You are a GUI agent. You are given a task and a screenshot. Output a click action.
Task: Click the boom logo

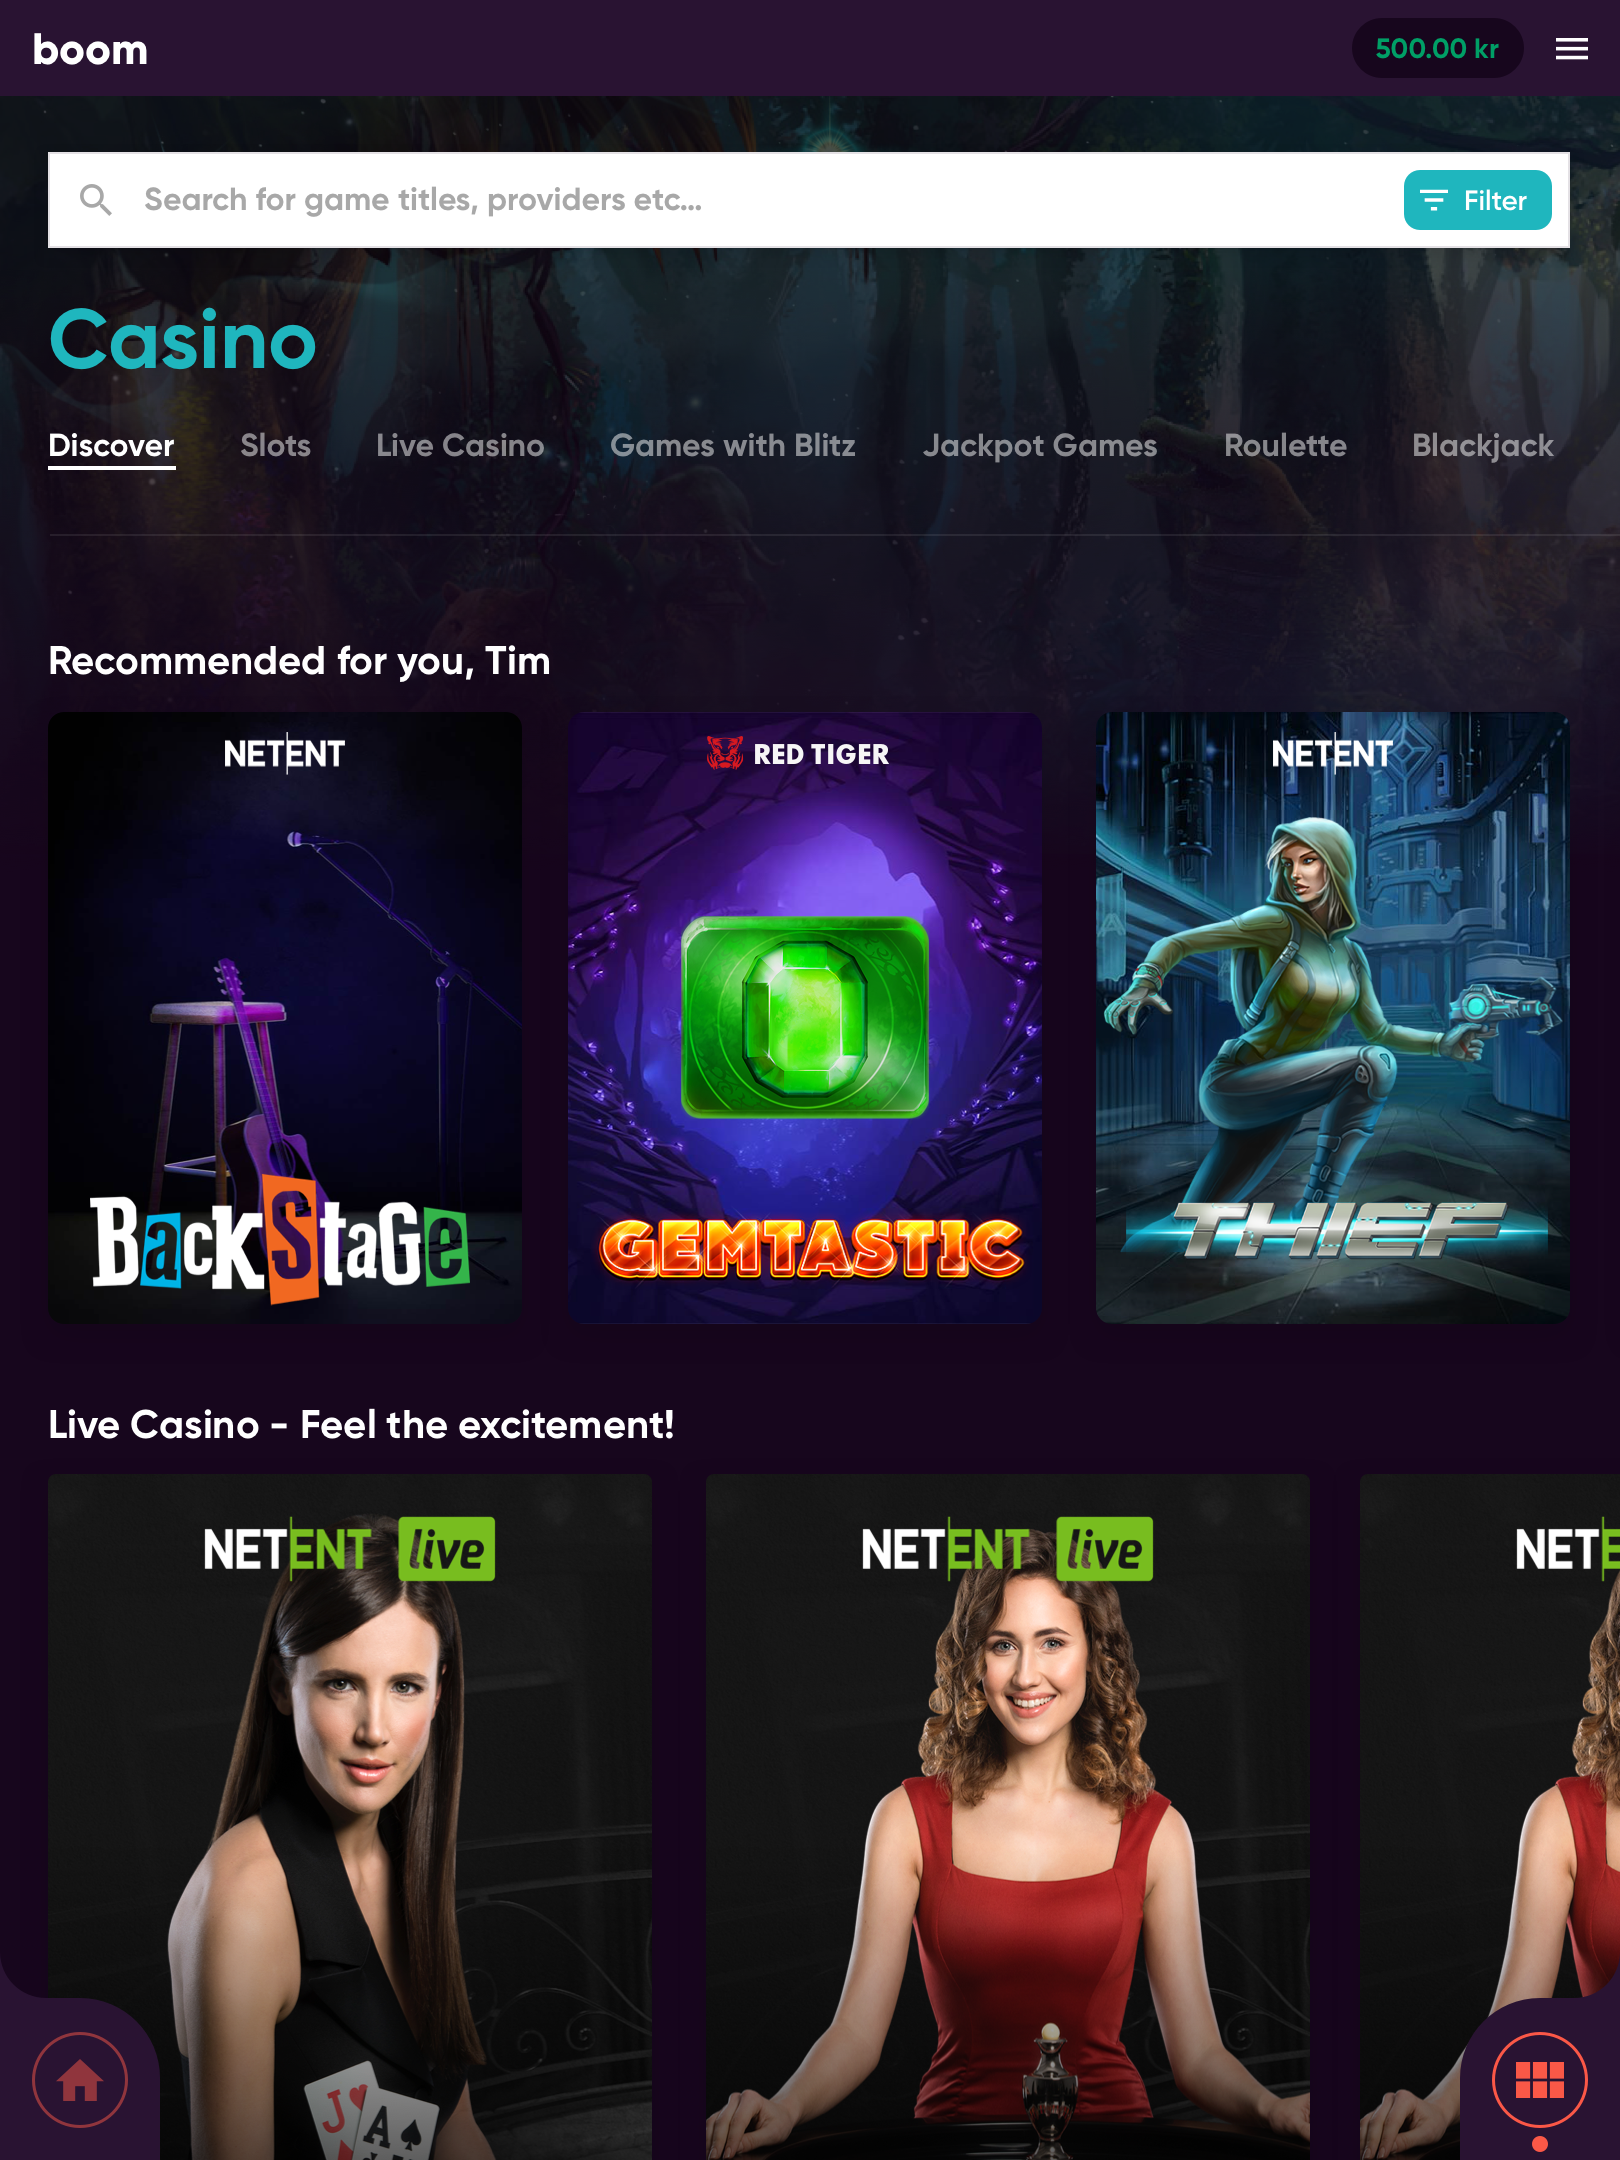point(90,50)
